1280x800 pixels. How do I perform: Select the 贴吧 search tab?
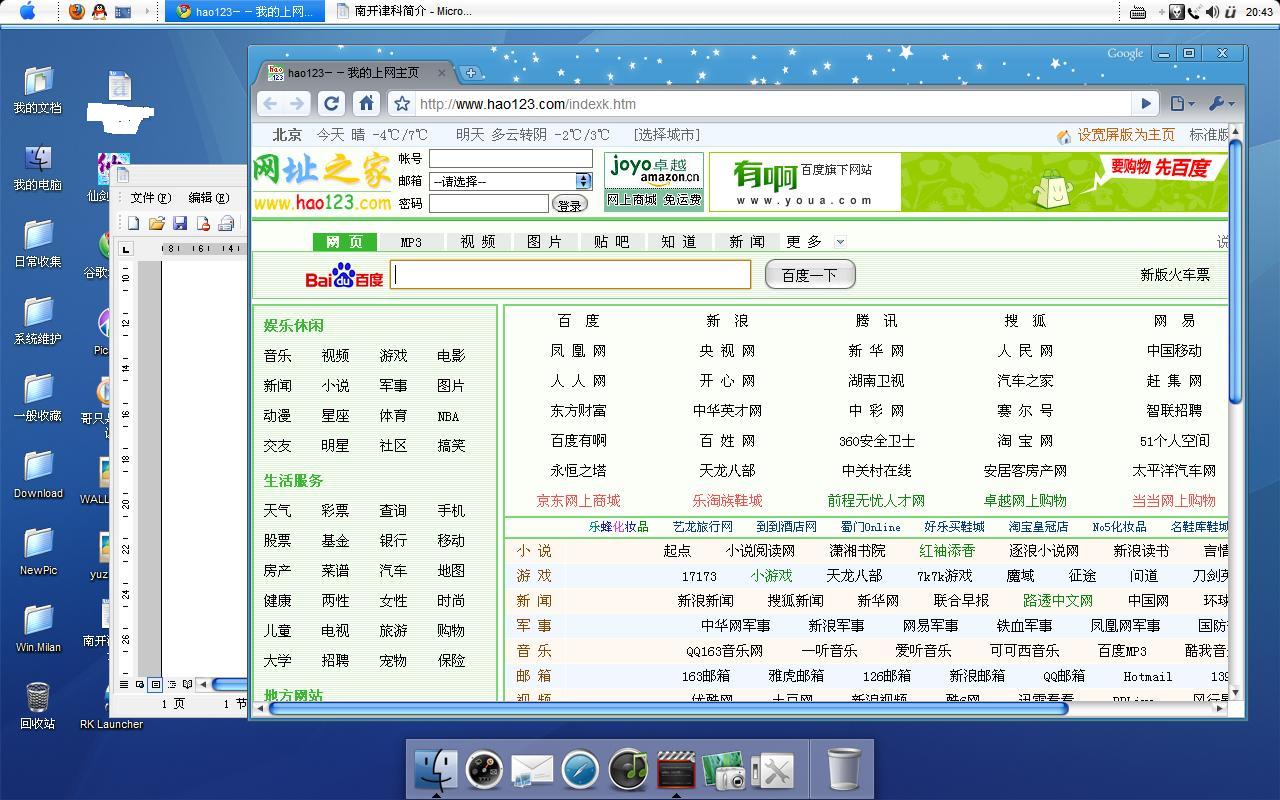[x=612, y=242]
